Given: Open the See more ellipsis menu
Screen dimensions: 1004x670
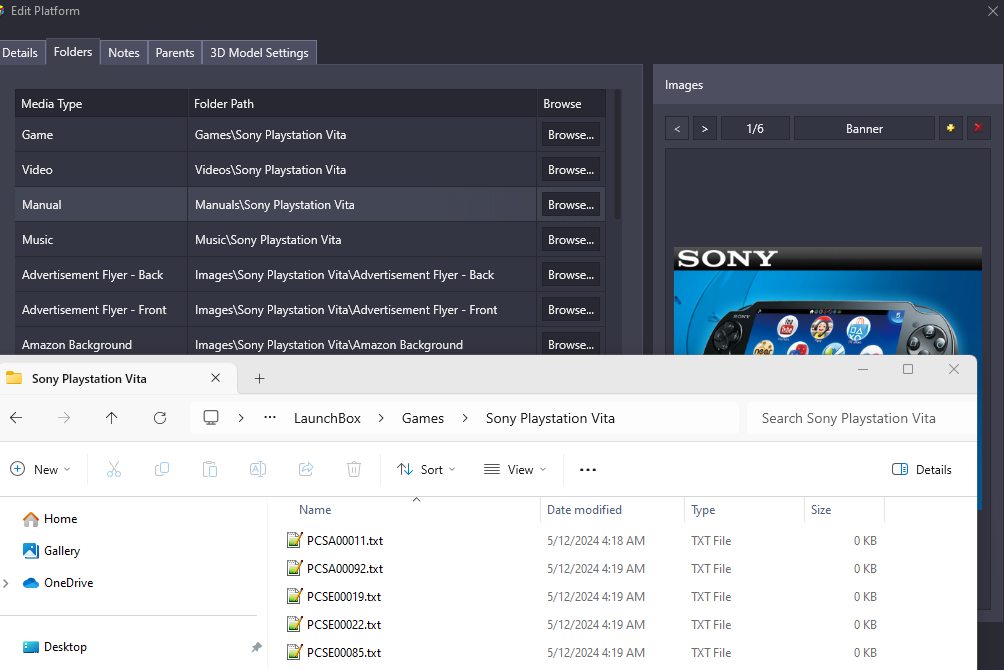Looking at the screenshot, I should (x=588, y=470).
